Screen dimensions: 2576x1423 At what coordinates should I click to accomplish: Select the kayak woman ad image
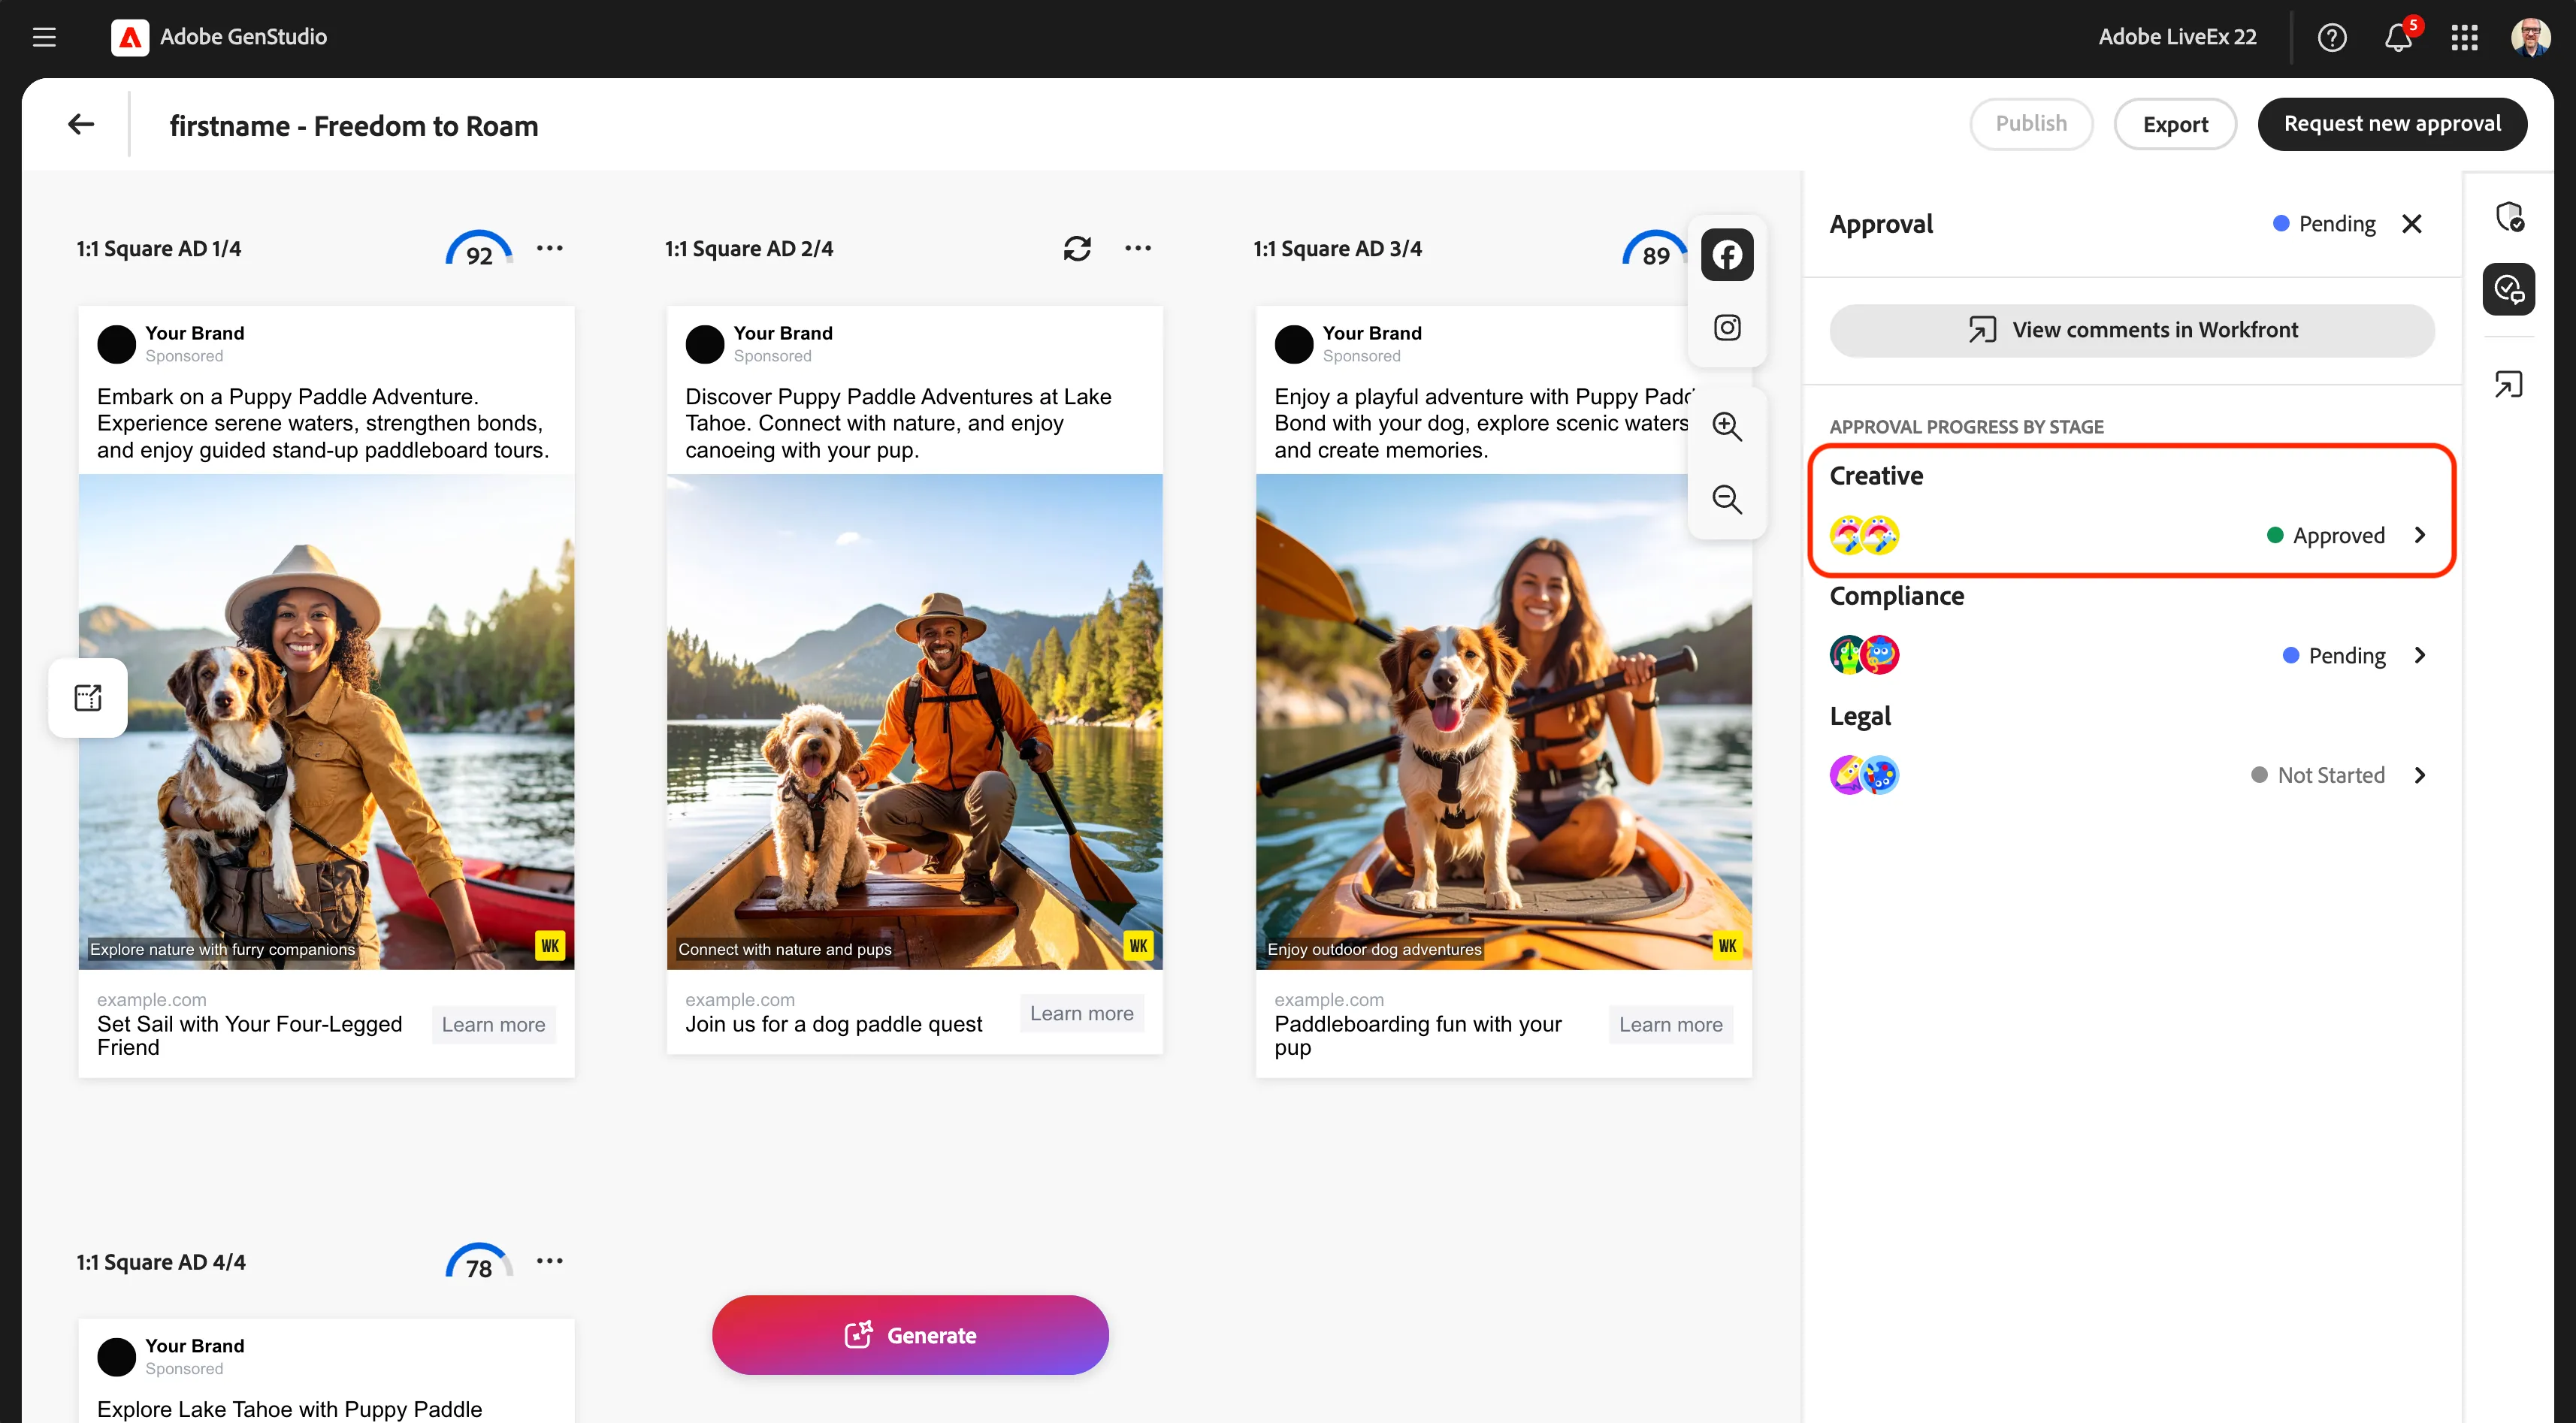coord(1504,722)
